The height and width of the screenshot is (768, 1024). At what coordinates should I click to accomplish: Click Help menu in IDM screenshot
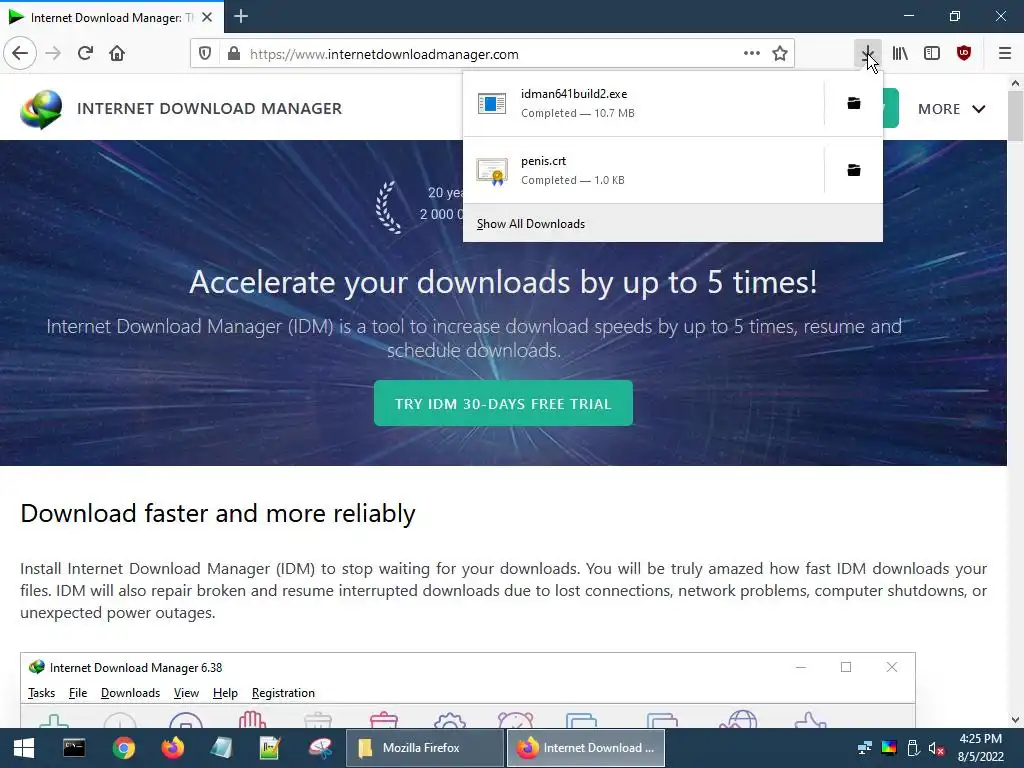pyautogui.click(x=225, y=693)
